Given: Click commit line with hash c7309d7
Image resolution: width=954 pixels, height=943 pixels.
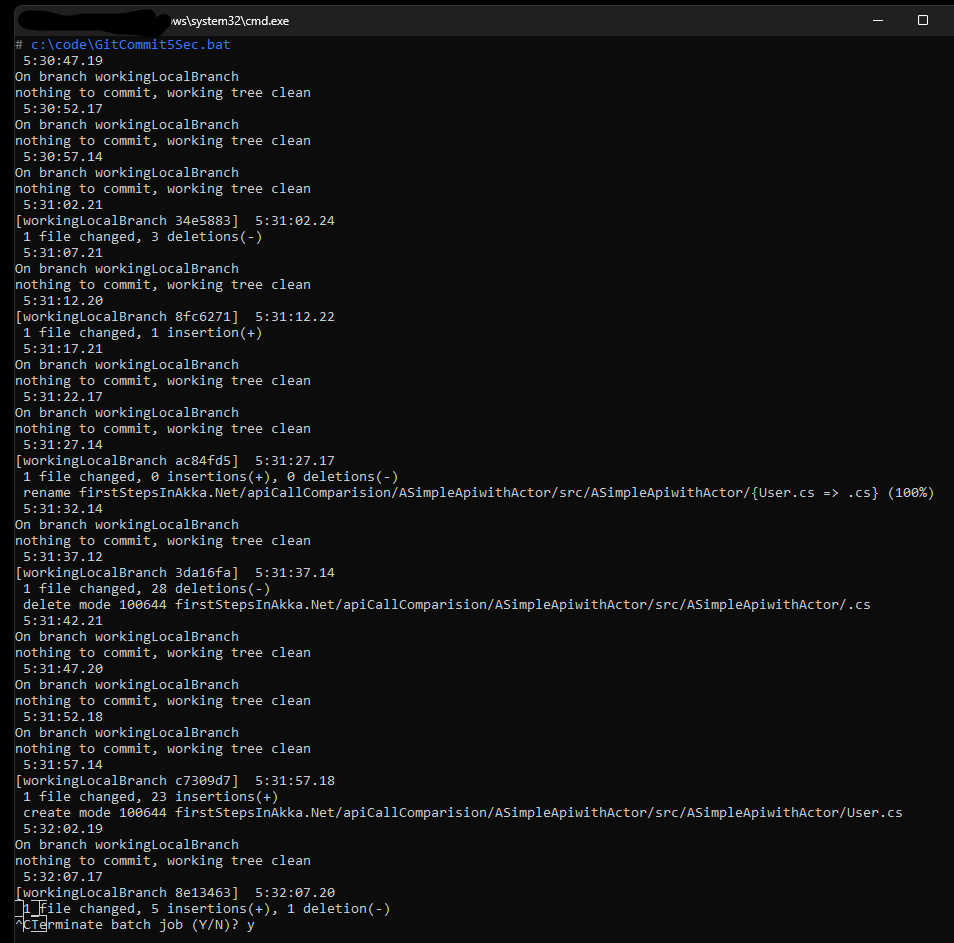Looking at the screenshot, I should pos(175,781).
